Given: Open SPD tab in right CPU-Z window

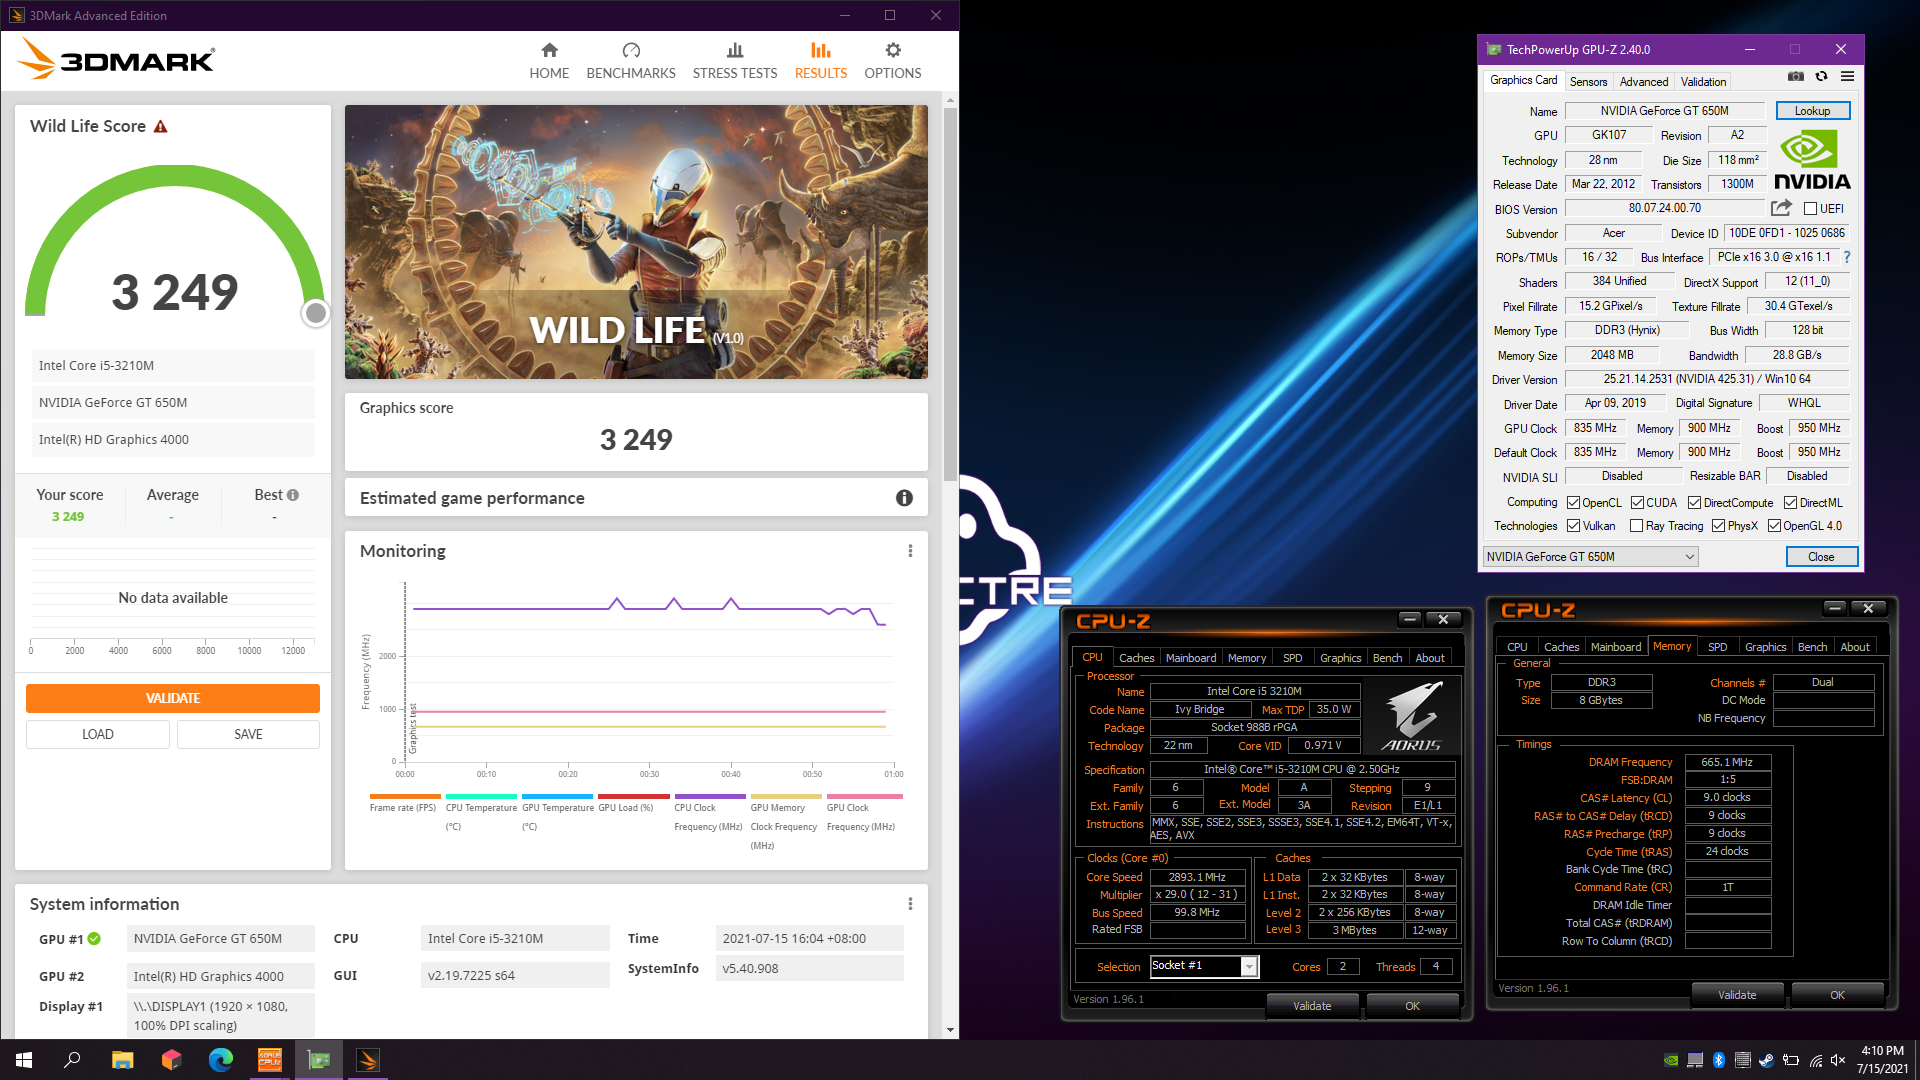Looking at the screenshot, I should (x=1717, y=647).
